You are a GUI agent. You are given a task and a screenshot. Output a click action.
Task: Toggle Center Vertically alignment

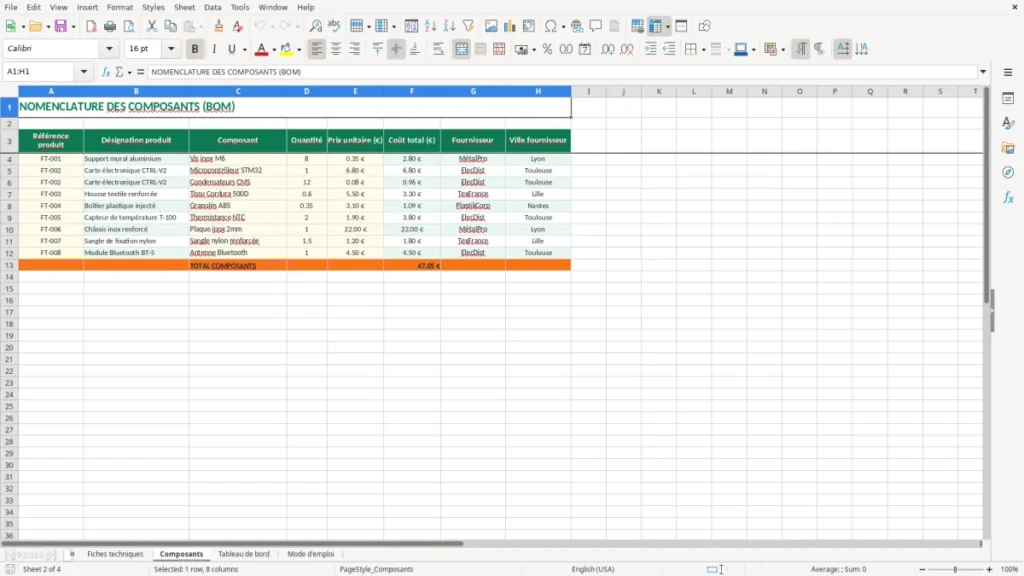[396, 49]
